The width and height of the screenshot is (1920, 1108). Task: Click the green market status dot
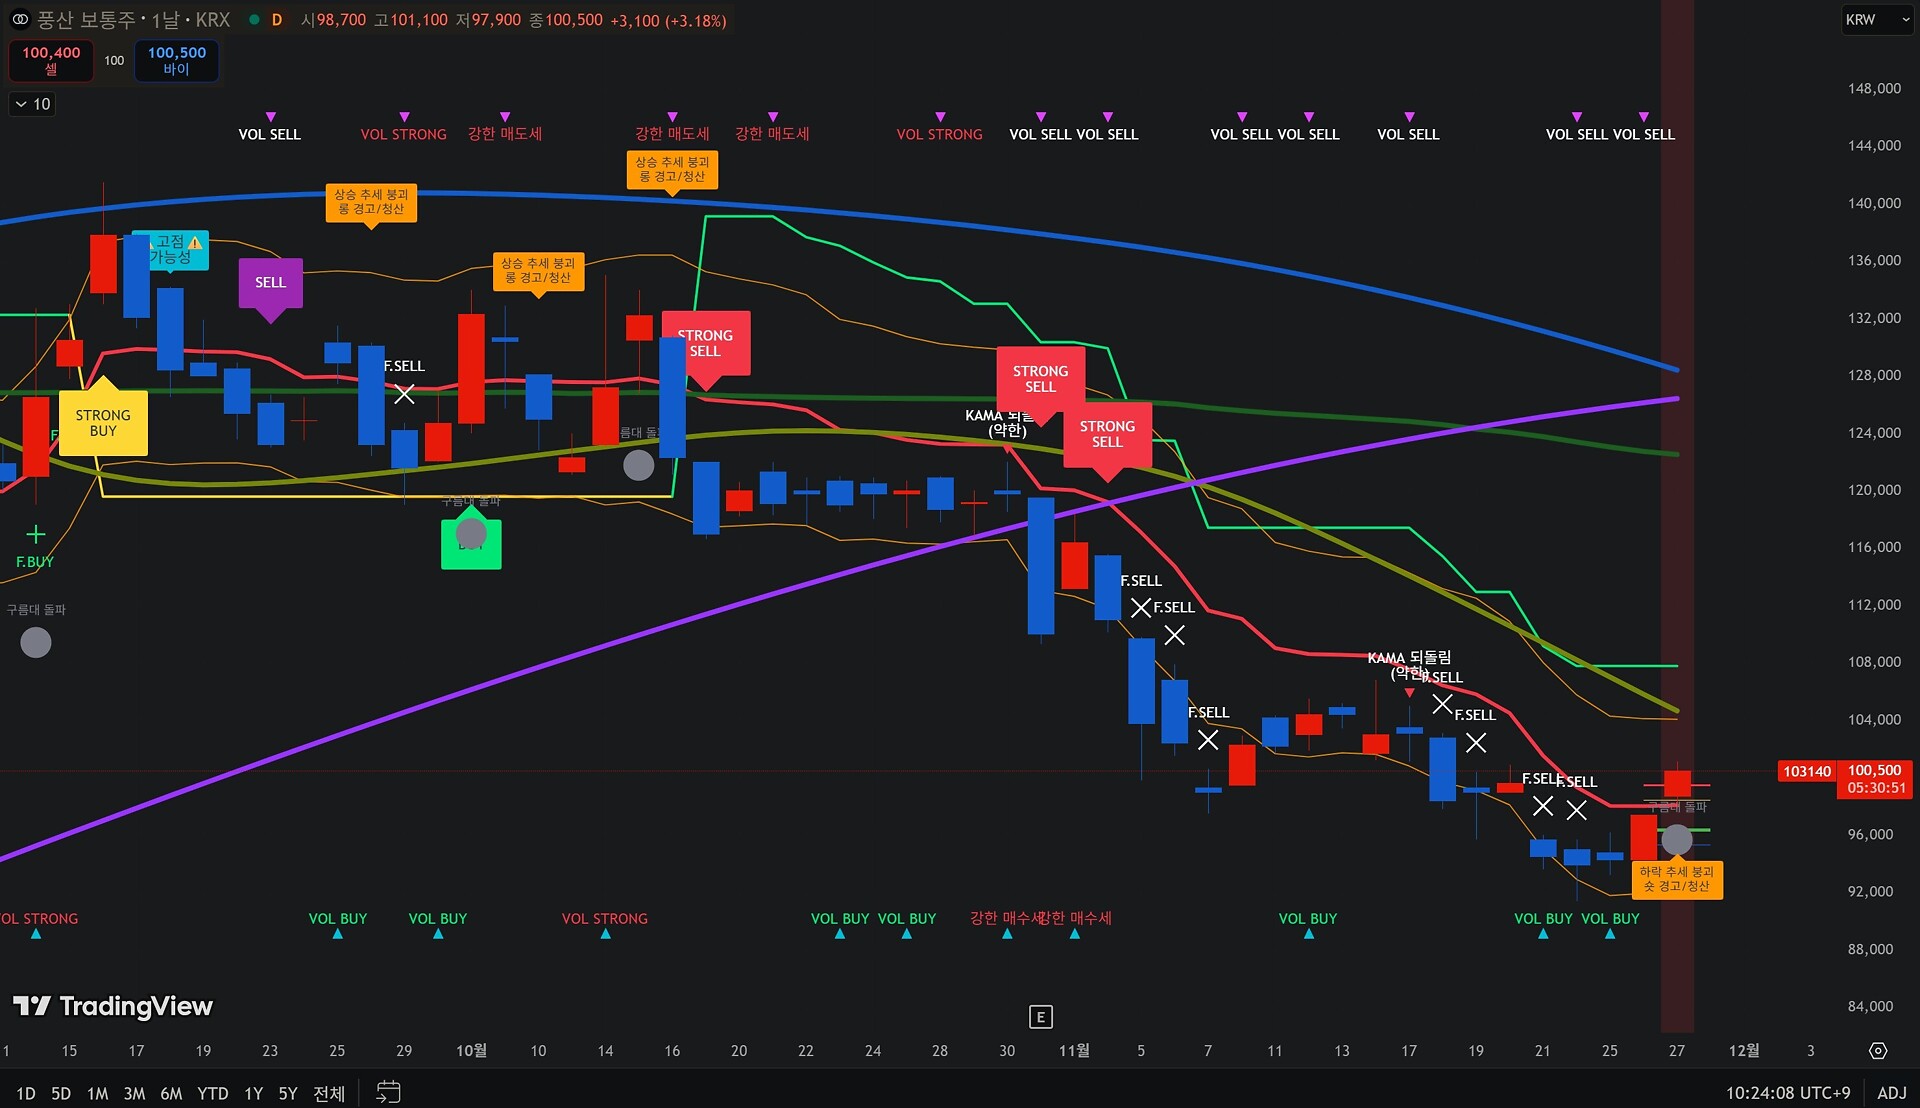tap(254, 19)
